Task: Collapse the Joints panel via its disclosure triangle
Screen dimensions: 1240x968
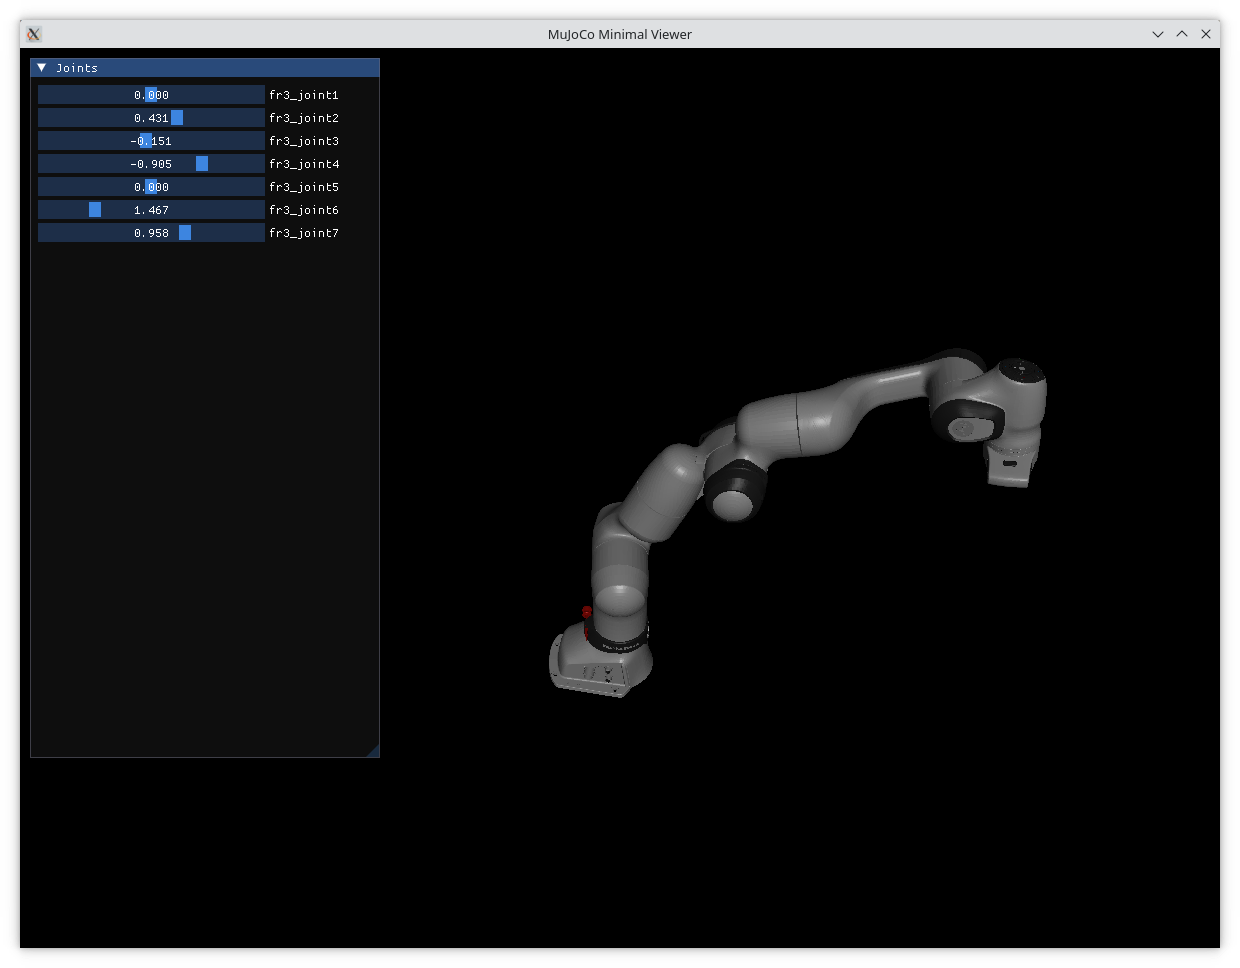Action: [41, 67]
